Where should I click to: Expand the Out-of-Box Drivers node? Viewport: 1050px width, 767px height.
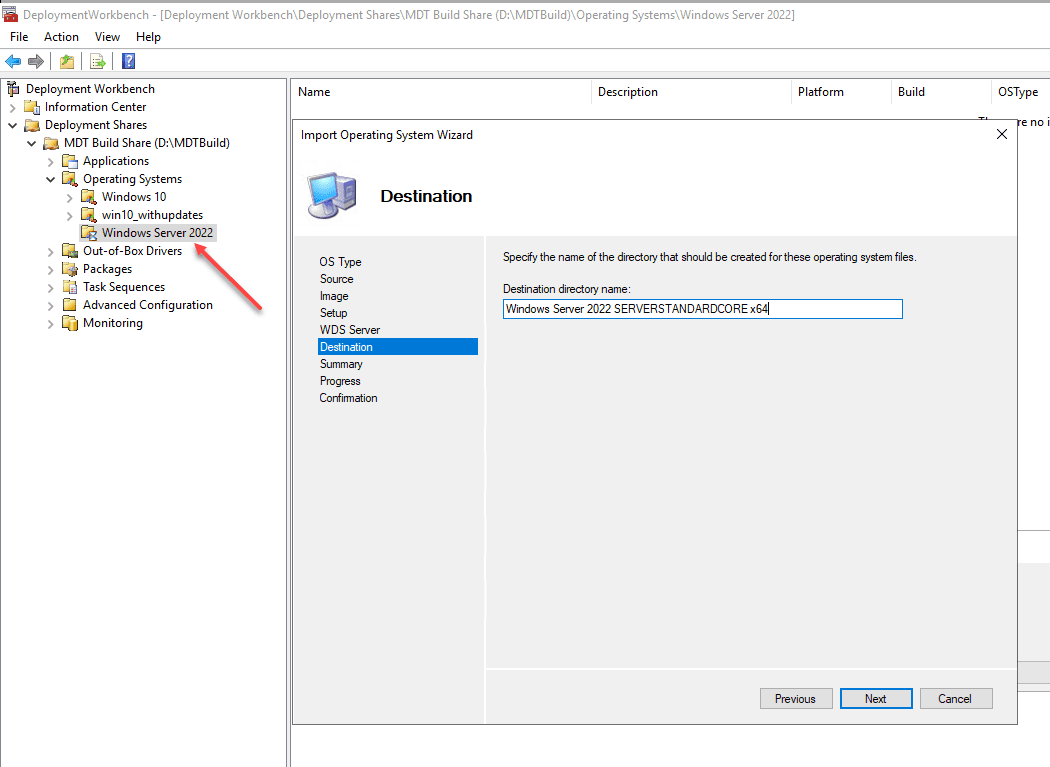tap(50, 252)
